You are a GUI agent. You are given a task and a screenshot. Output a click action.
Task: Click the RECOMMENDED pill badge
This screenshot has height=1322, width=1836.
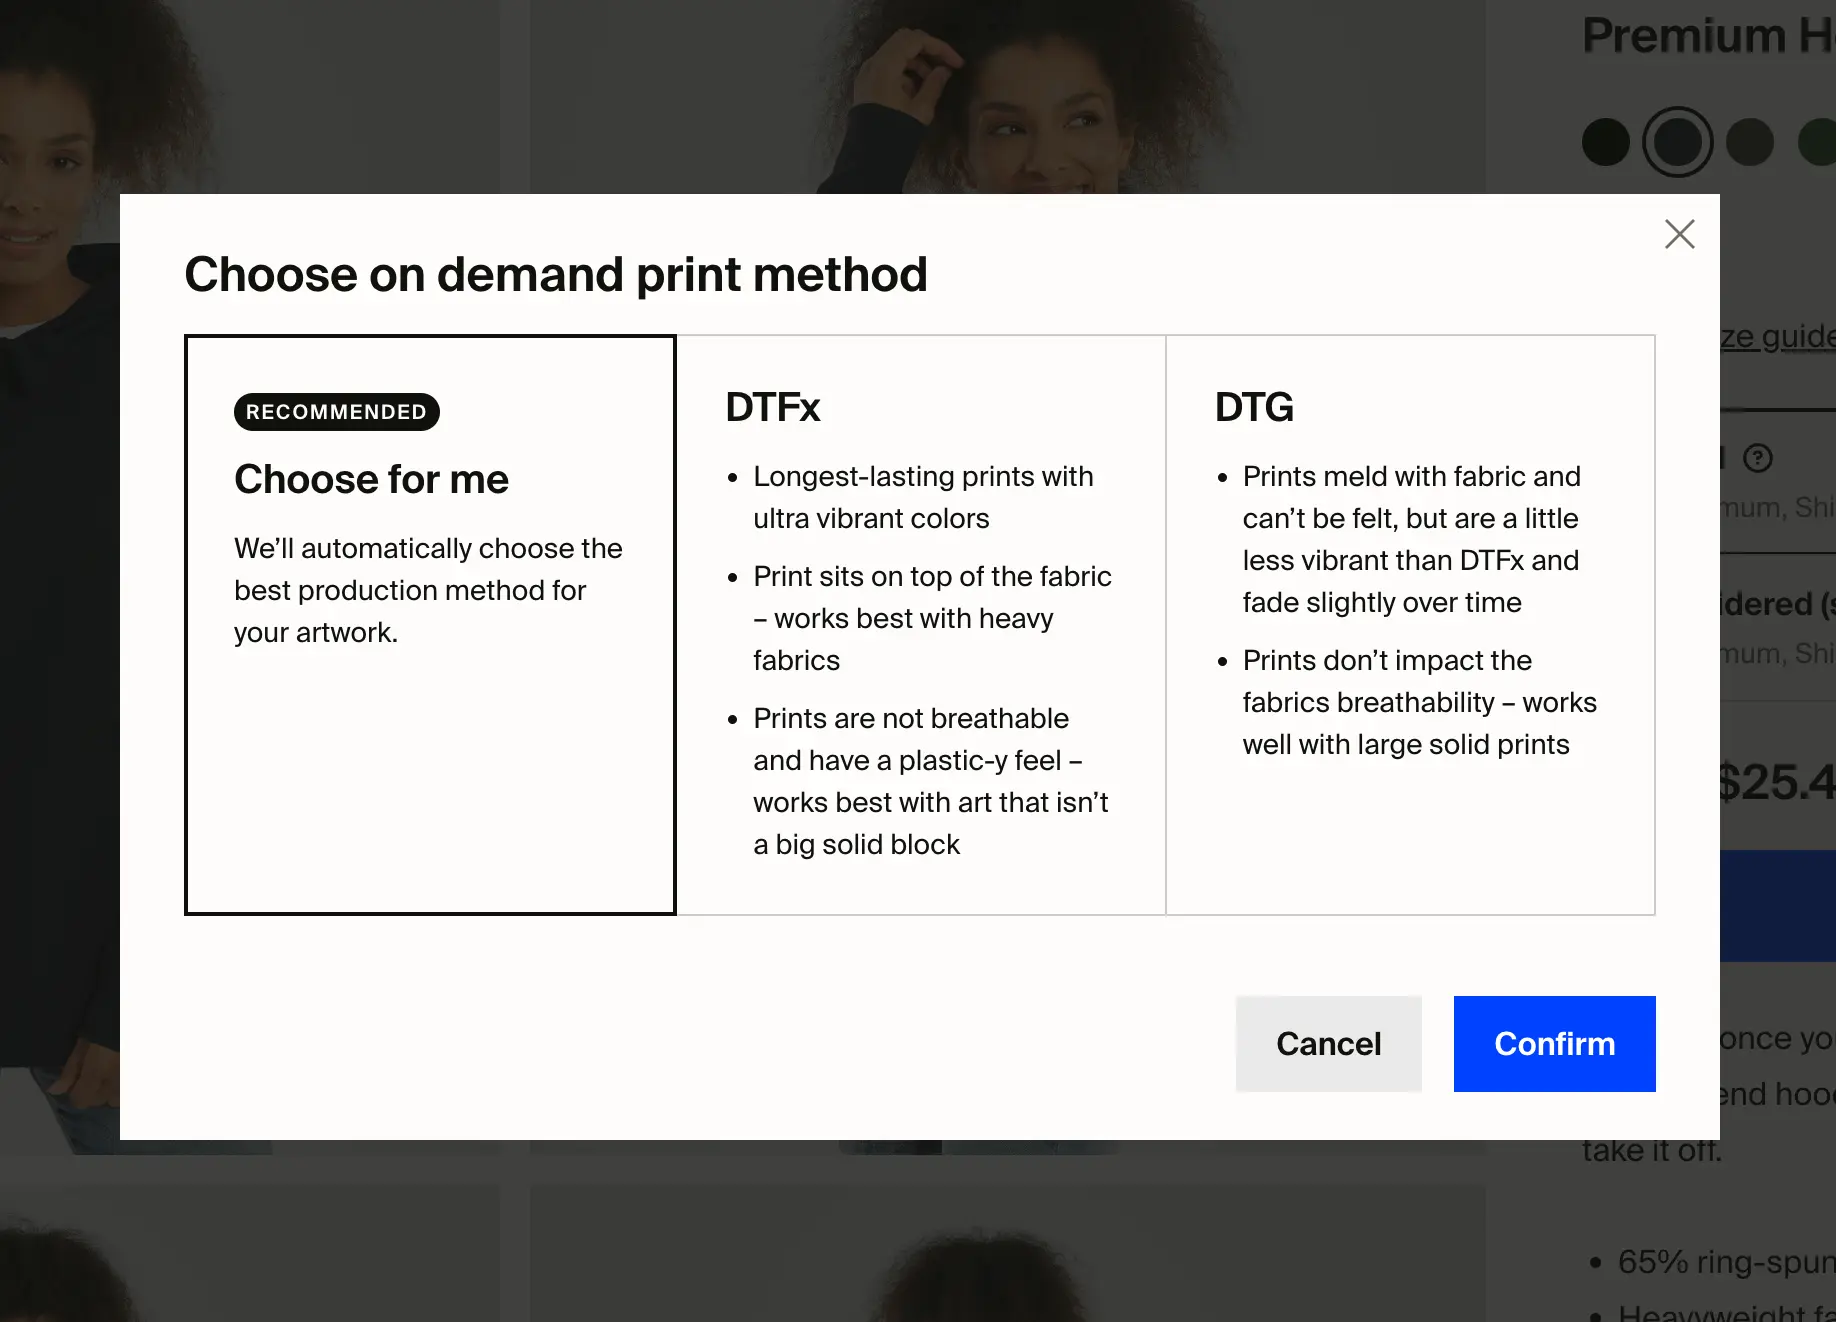336,411
